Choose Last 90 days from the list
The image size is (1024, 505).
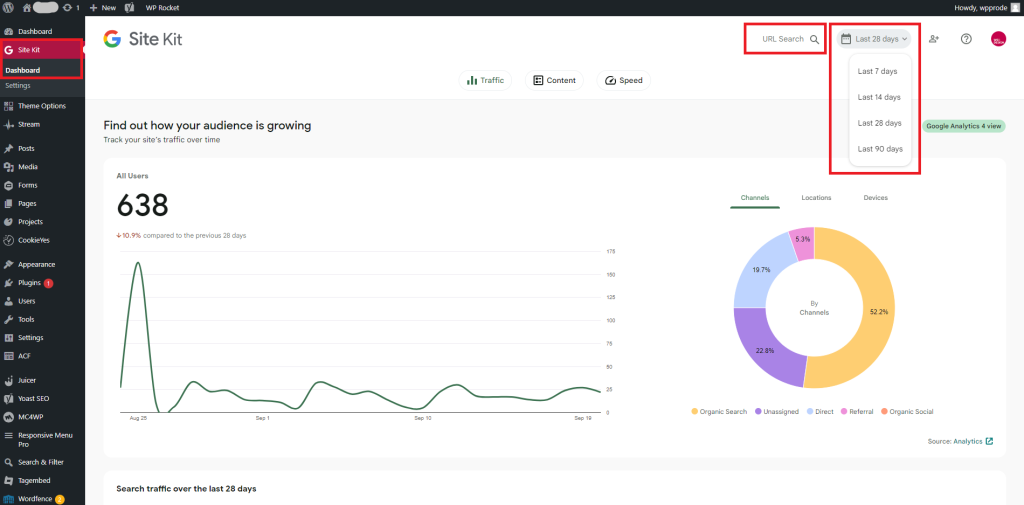point(880,149)
